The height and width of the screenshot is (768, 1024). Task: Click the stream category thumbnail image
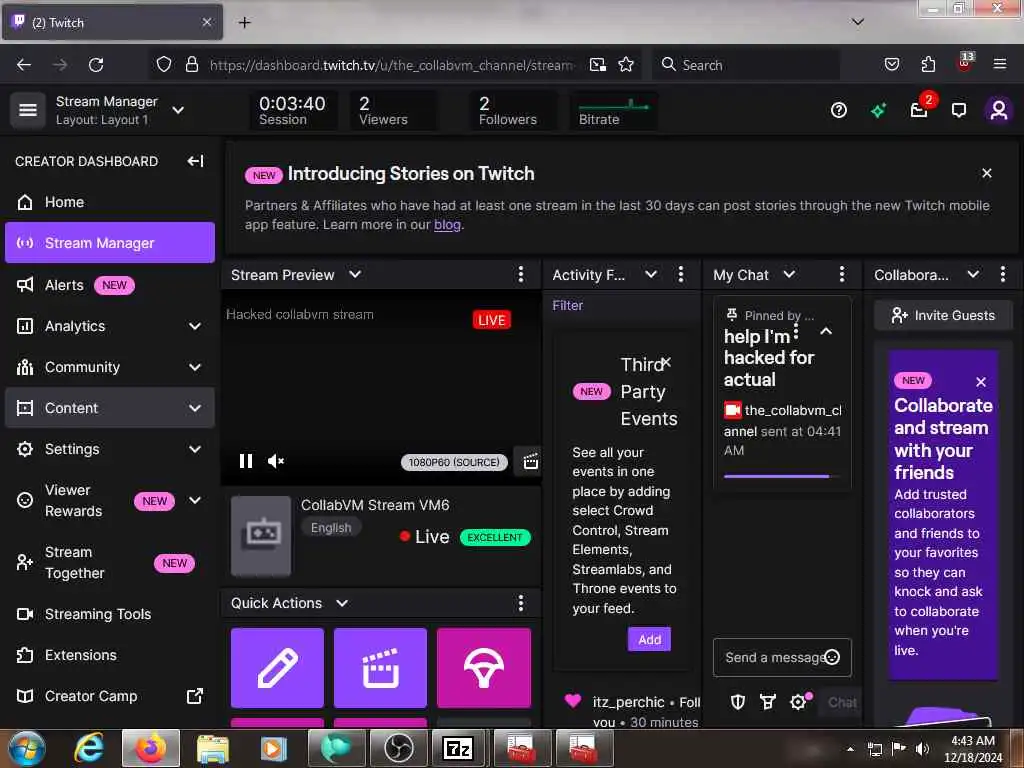pyautogui.click(x=261, y=536)
